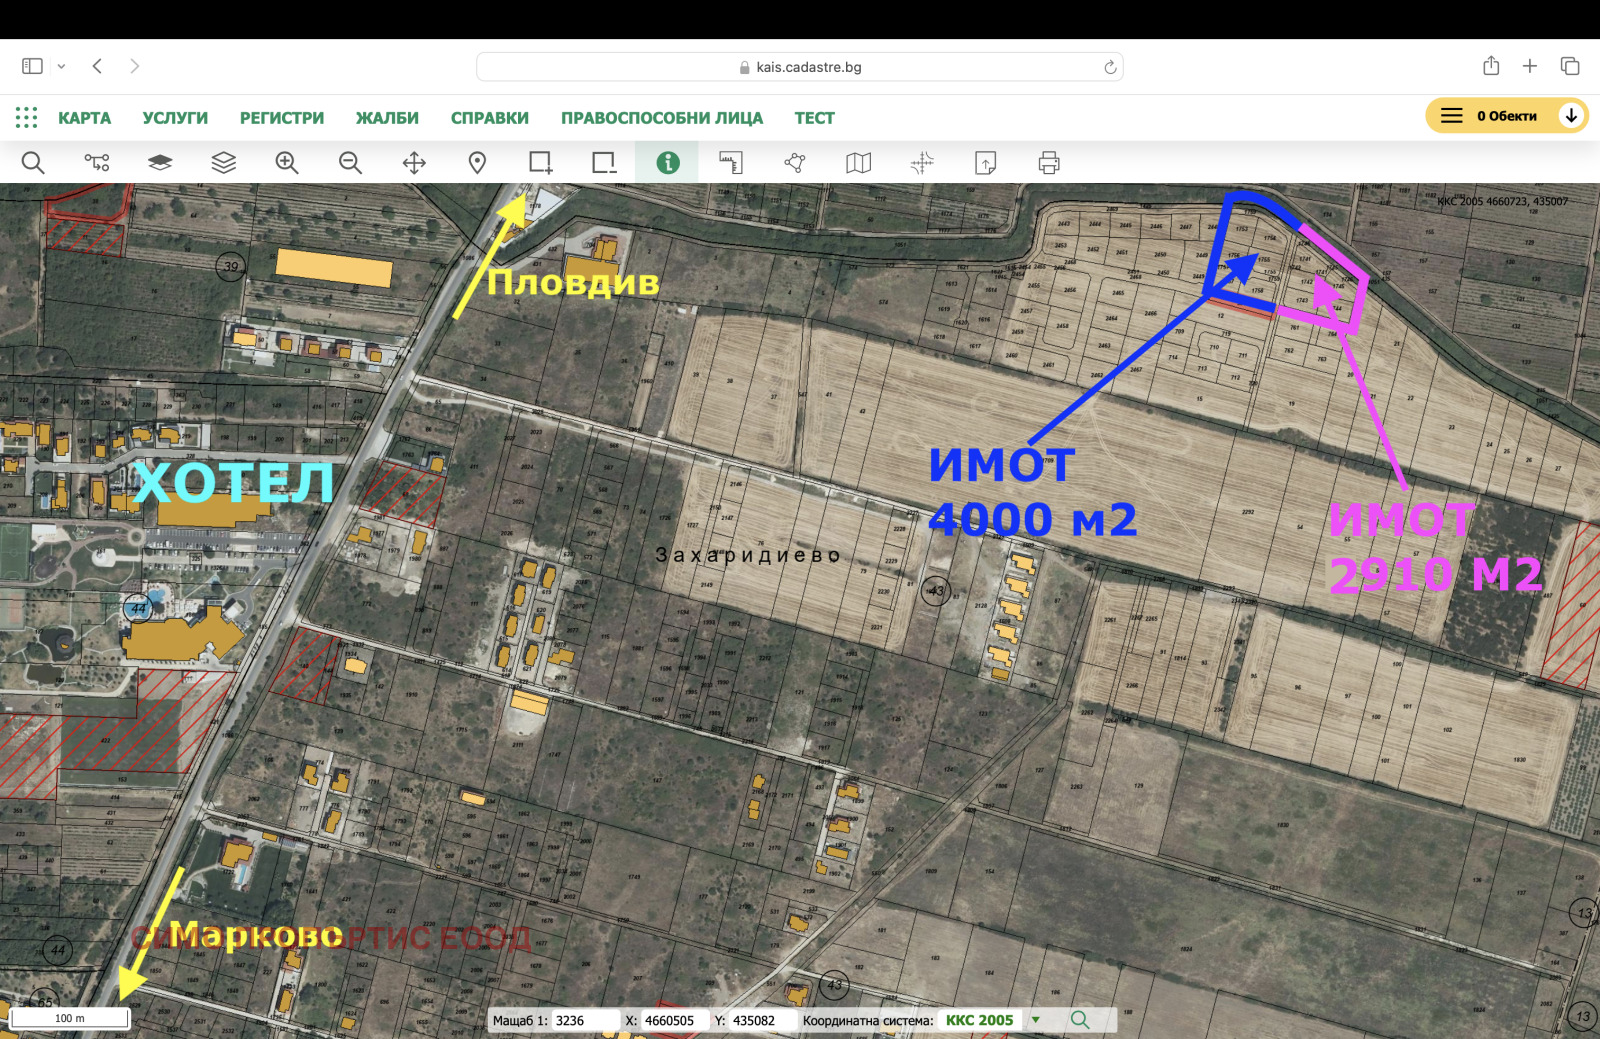Toggle the add-to-selection rectangle tool
The height and width of the screenshot is (1039, 1600).
click(x=541, y=163)
